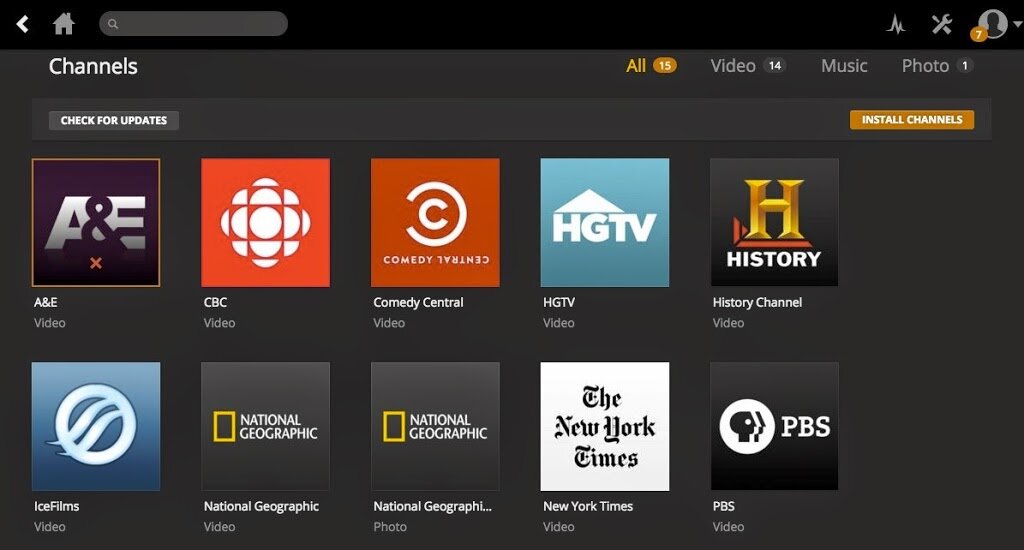The width and height of the screenshot is (1024, 550).
Task: Open the National Geographic video channel tile
Action: (265, 427)
